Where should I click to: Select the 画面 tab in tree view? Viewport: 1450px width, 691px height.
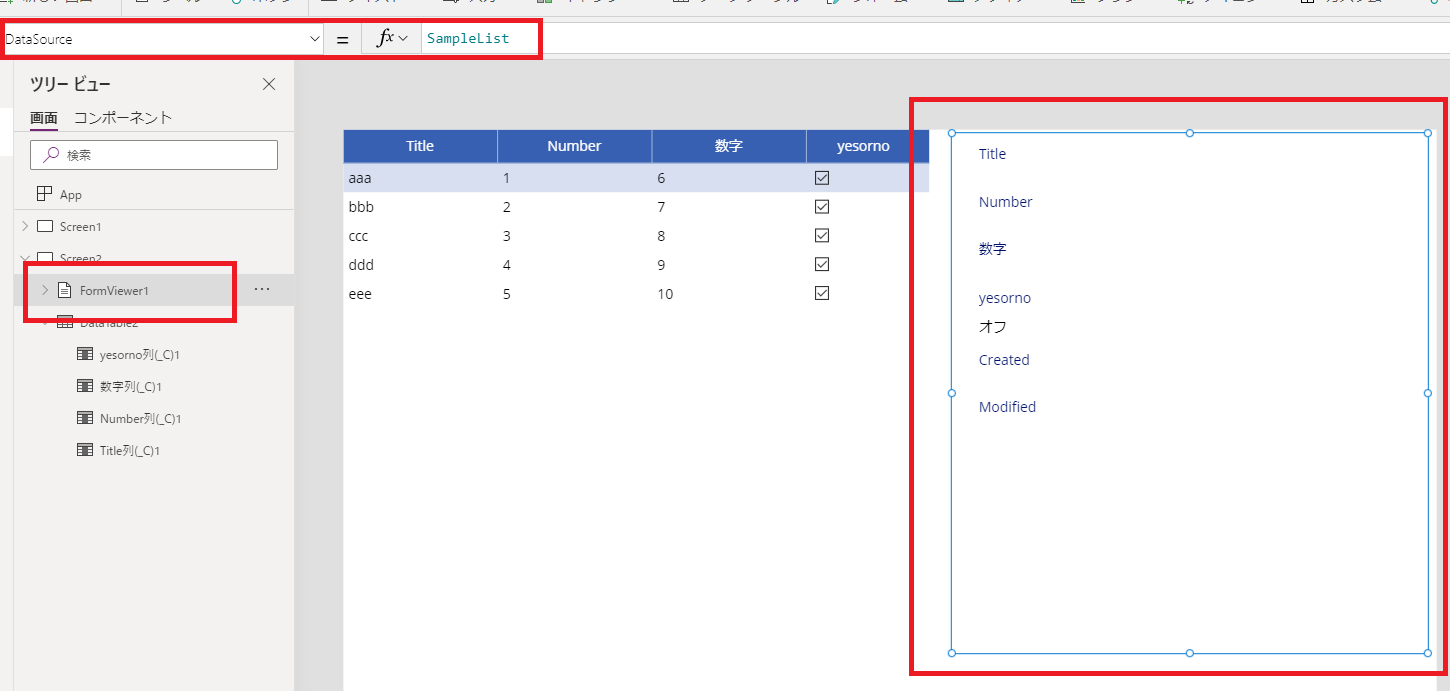tap(43, 117)
